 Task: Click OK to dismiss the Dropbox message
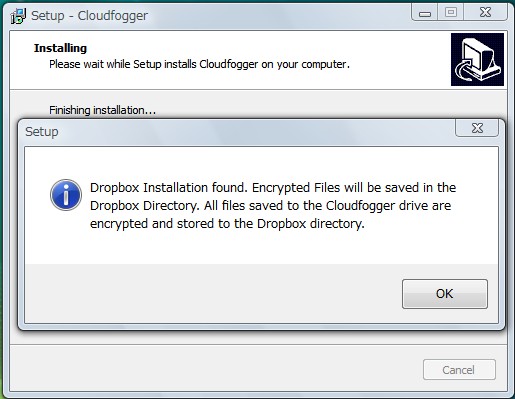[x=445, y=294]
